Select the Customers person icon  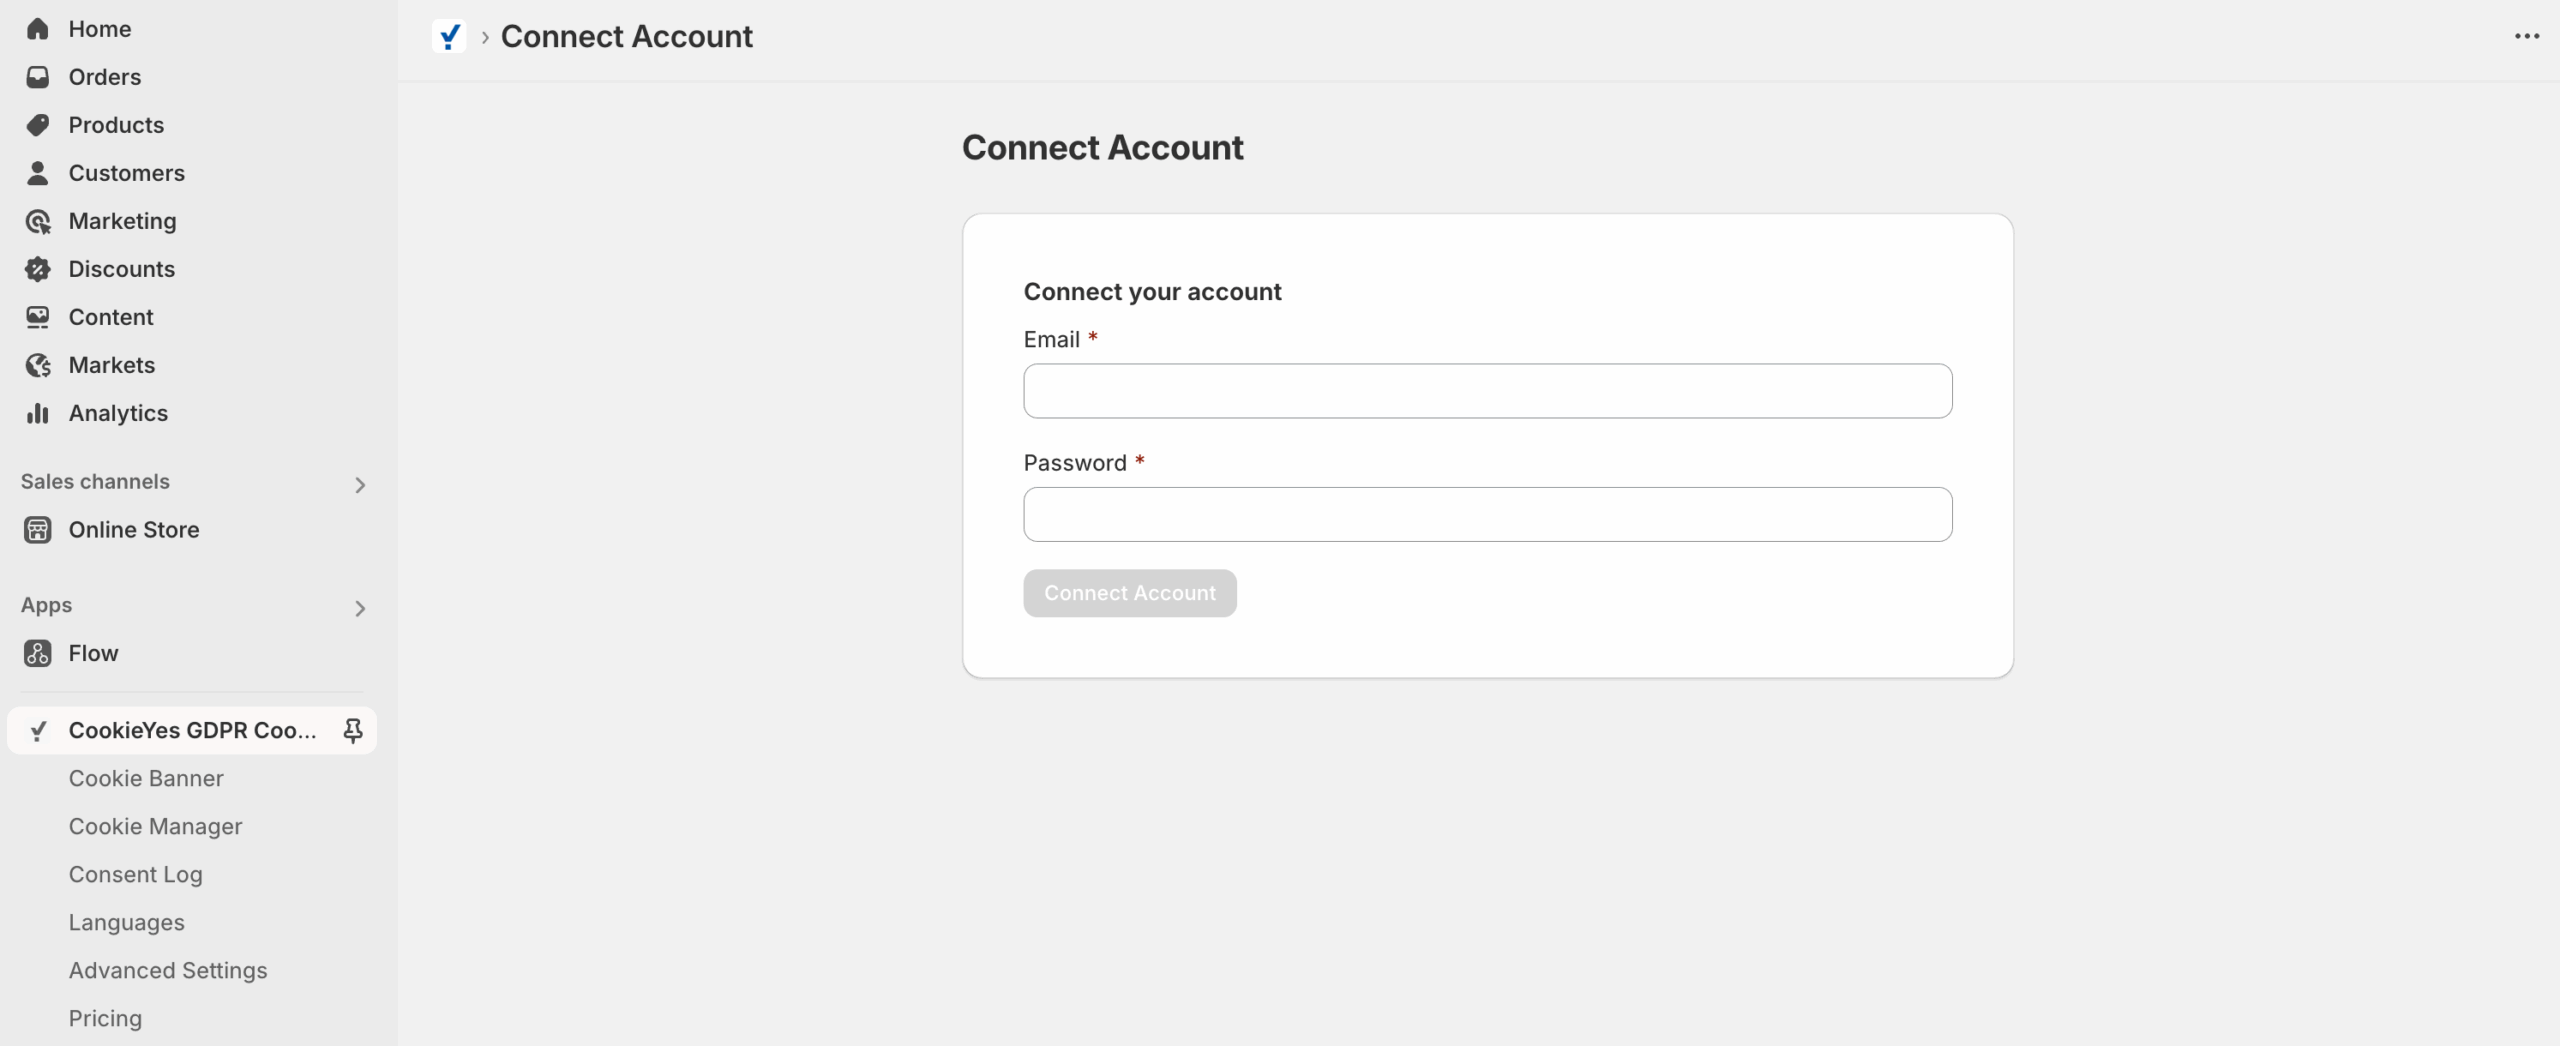[38, 173]
